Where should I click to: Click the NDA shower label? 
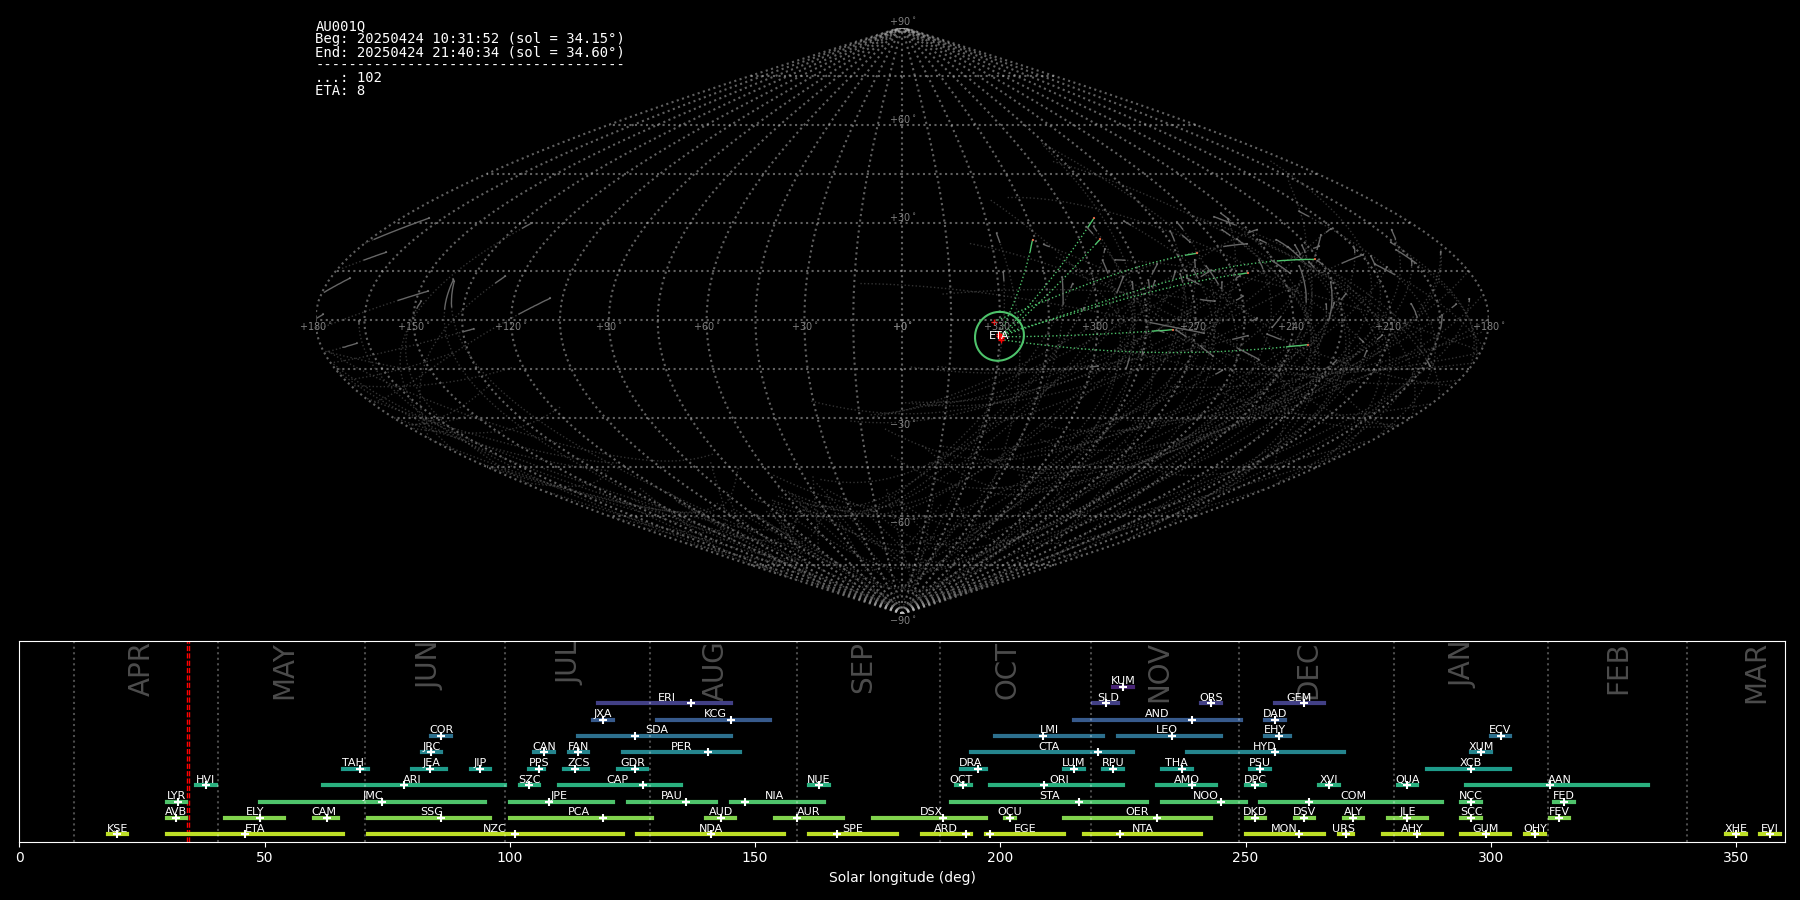click(710, 829)
